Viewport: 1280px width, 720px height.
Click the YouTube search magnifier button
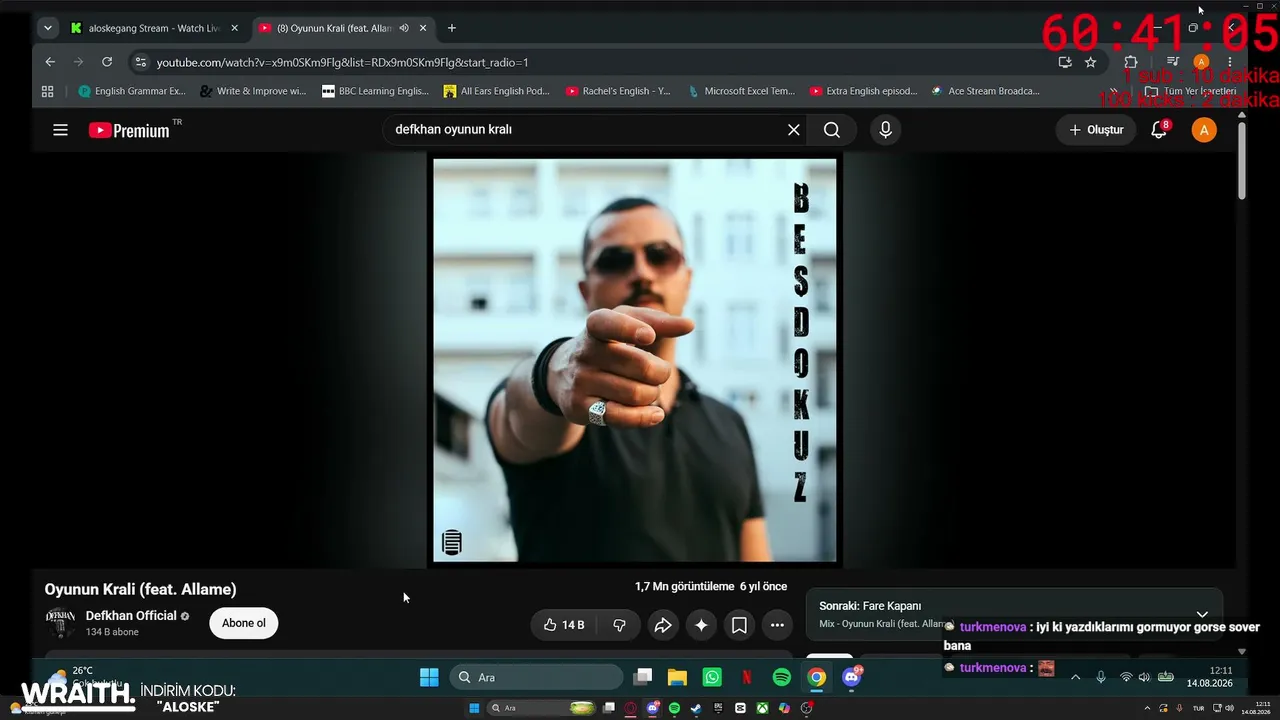pos(832,130)
